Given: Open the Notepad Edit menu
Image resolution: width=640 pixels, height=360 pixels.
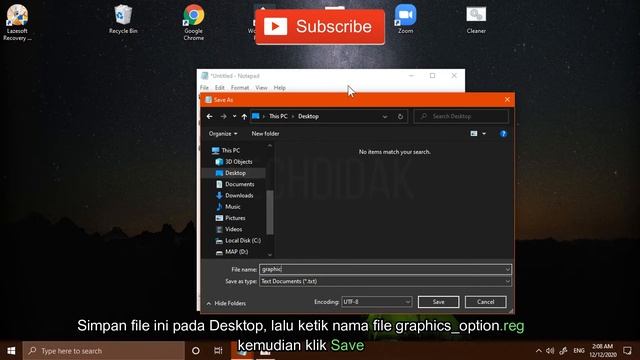Looking at the screenshot, I should coord(220,88).
